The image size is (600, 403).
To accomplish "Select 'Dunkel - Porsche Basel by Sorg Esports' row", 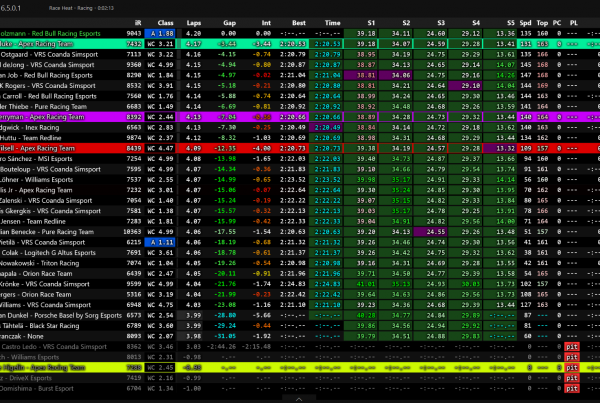I will [x=300, y=315].
